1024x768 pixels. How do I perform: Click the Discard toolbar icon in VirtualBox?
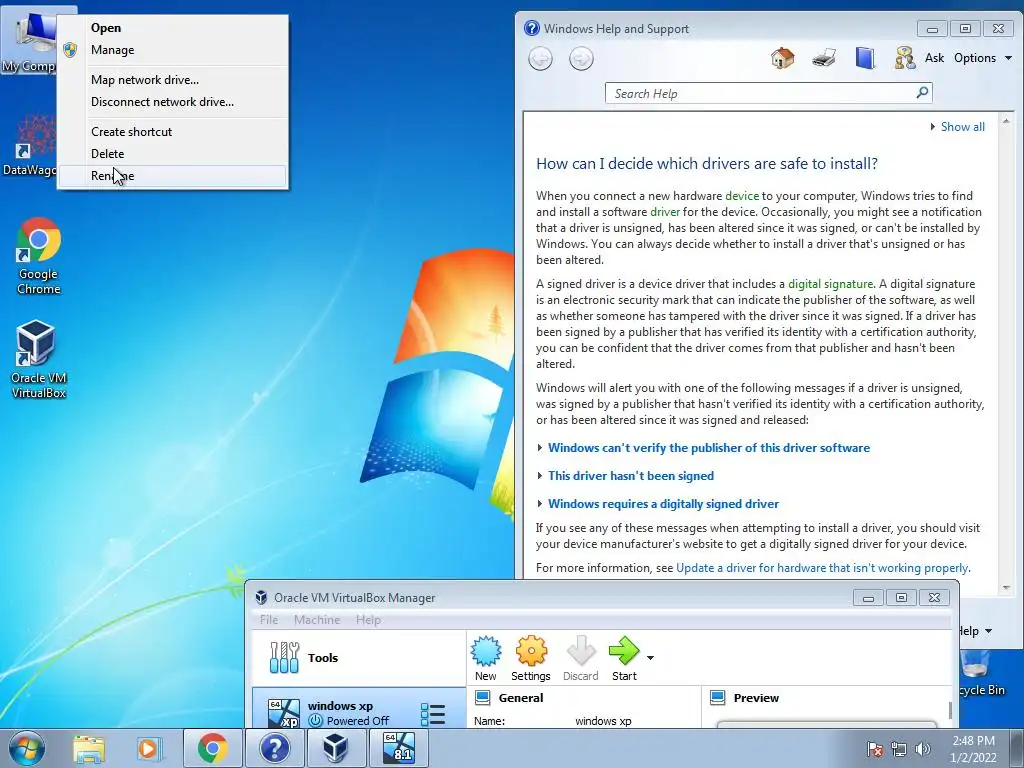click(581, 658)
